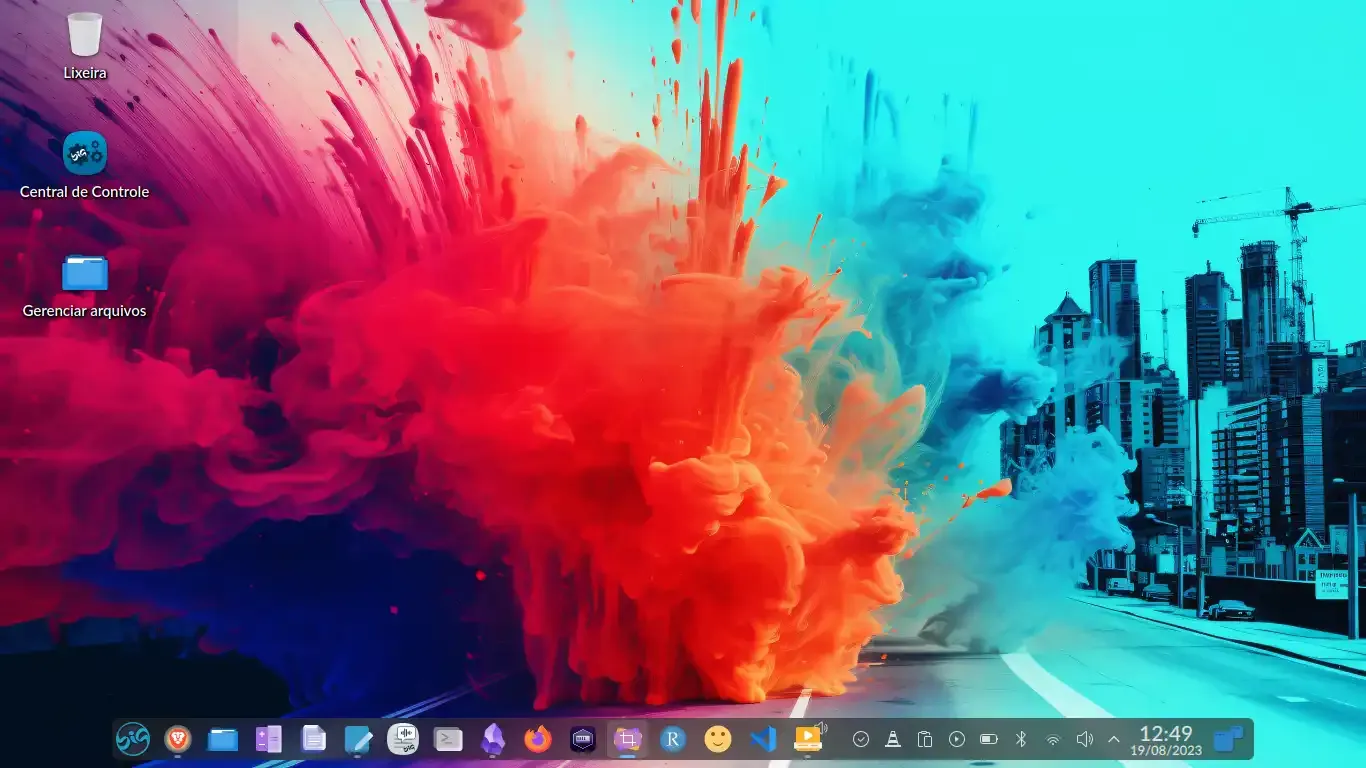Click the media play tray icon
Image resolution: width=1366 pixels, height=768 pixels.
click(957, 739)
